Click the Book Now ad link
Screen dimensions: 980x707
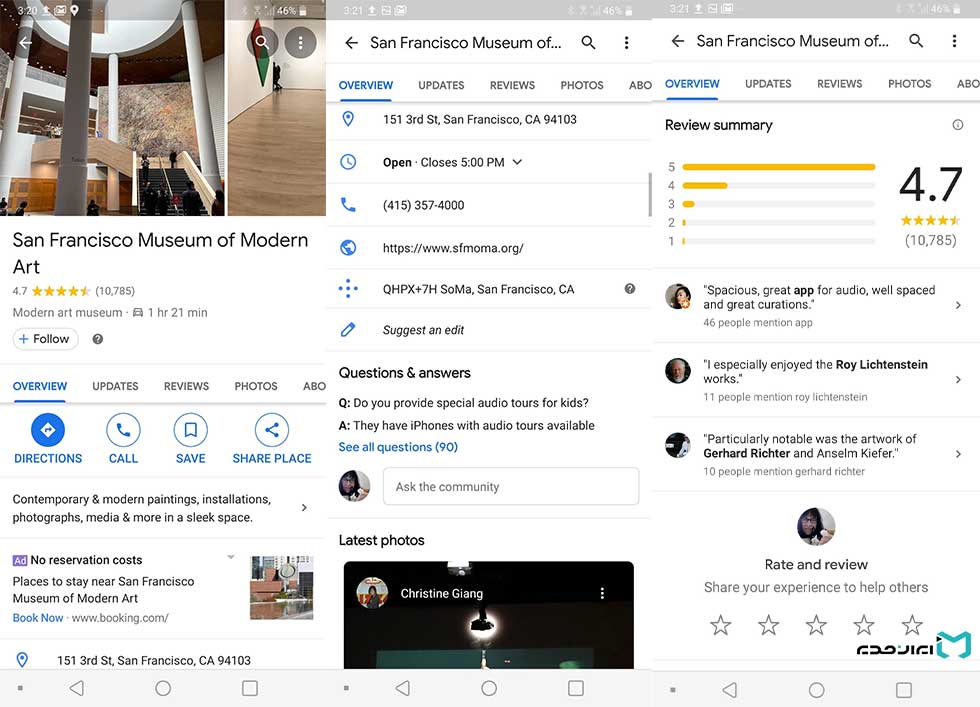[38, 618]
